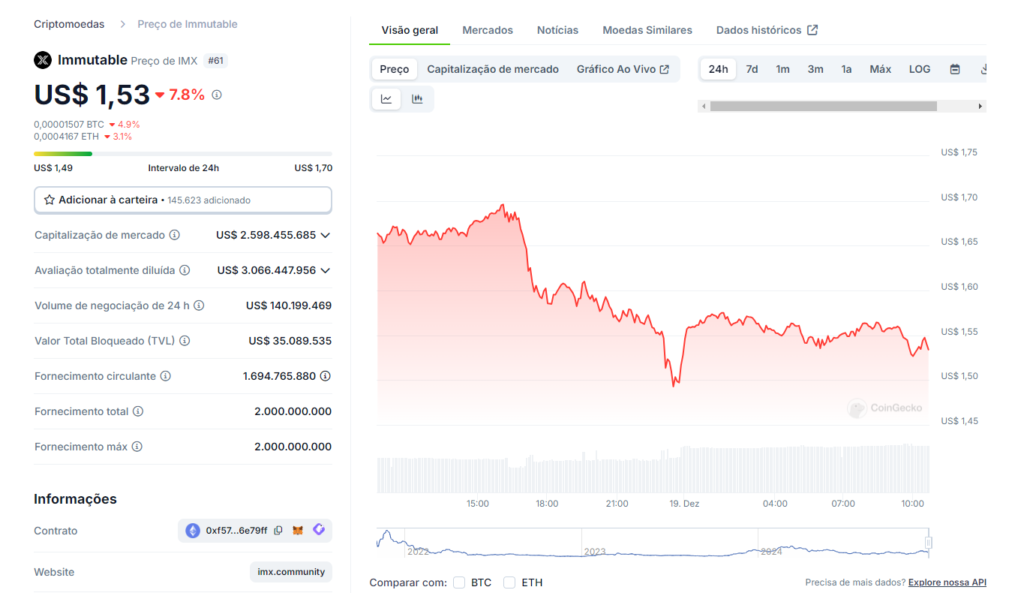The image size is (1024, 593).
Task: Expand the Avaliação totalmente diluída chevron
Action: coord(325,270)
